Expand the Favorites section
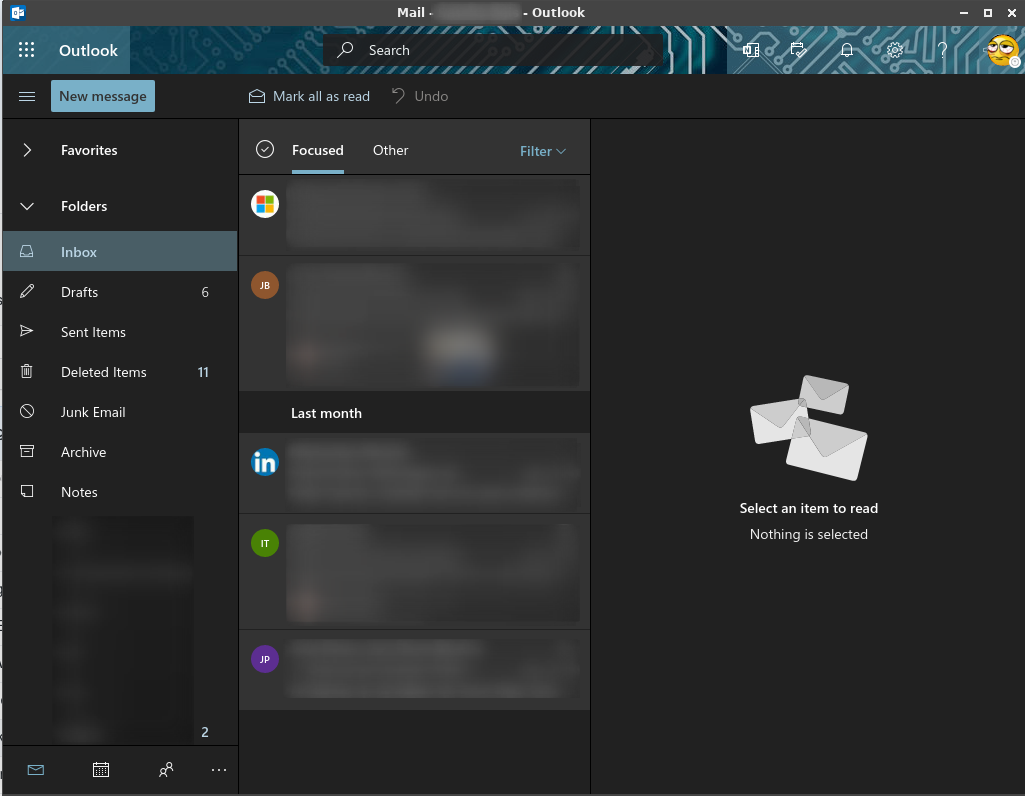The image size is (1025, 796). tap(27, 150)
